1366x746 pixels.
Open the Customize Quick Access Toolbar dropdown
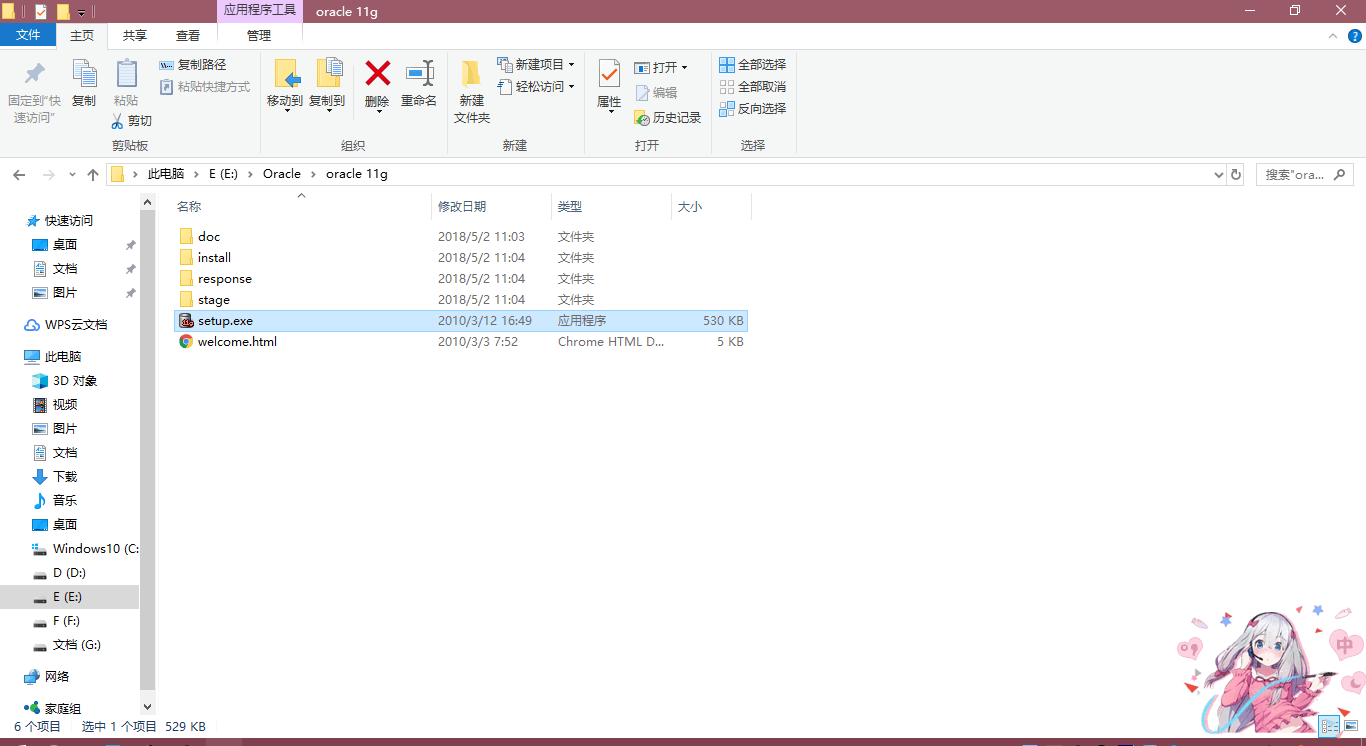(x=81, y=13)
